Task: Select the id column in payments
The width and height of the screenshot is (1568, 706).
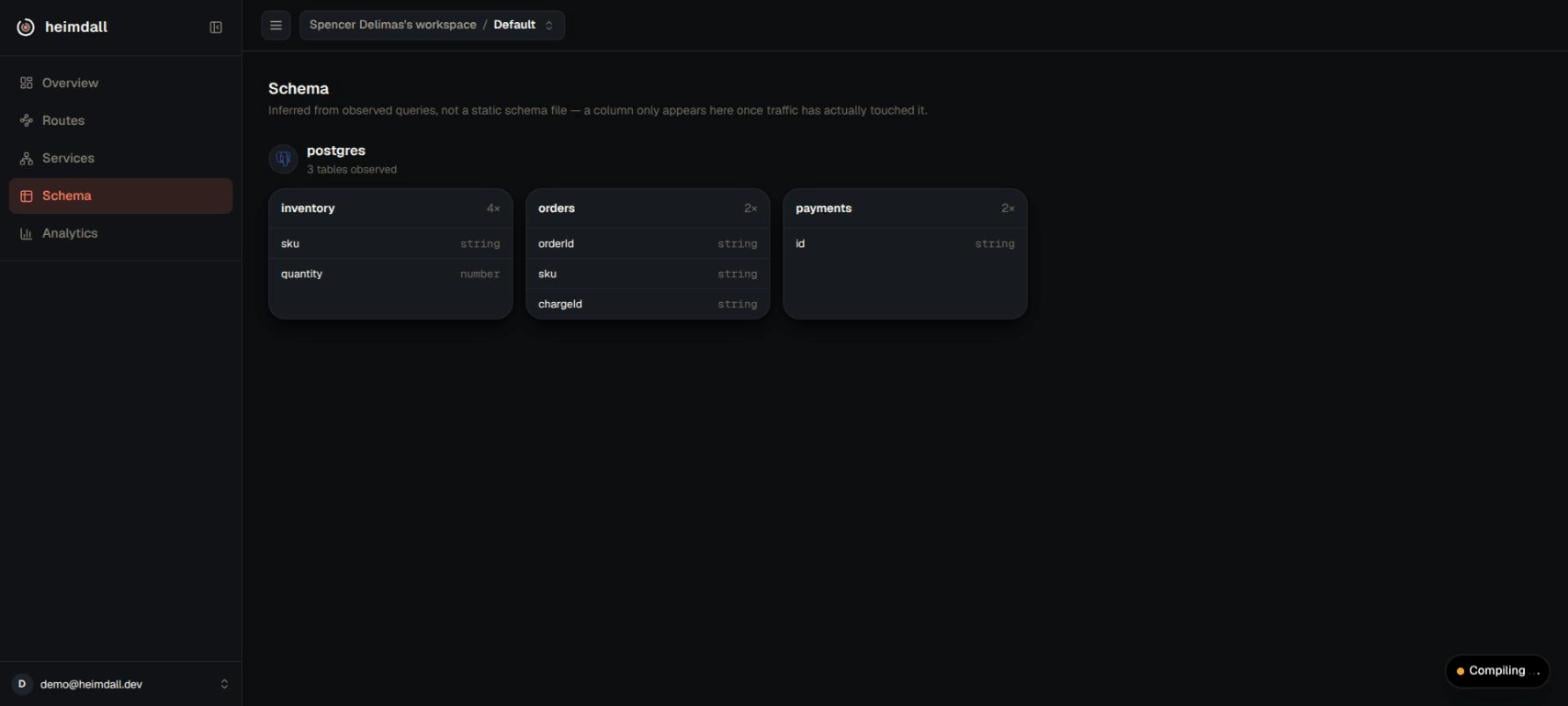Action: pyautogui.click(x=905, y=244)
